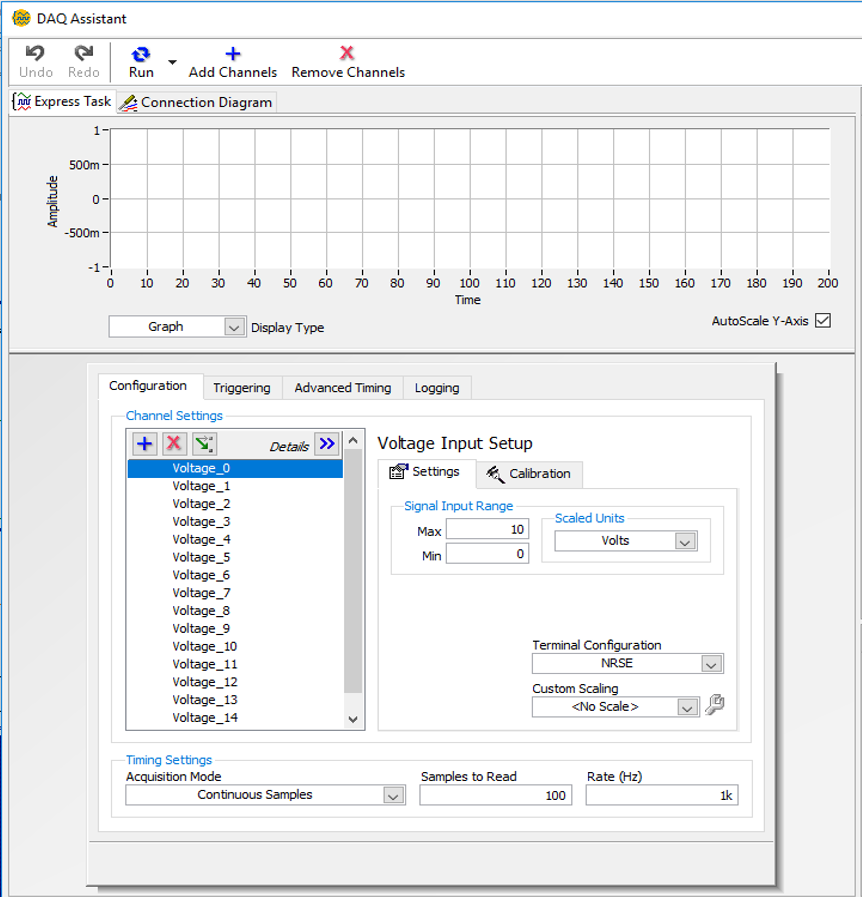The image size is (862, 897).
Task: Select Voltage_9 channel
Action: point(235,628)
